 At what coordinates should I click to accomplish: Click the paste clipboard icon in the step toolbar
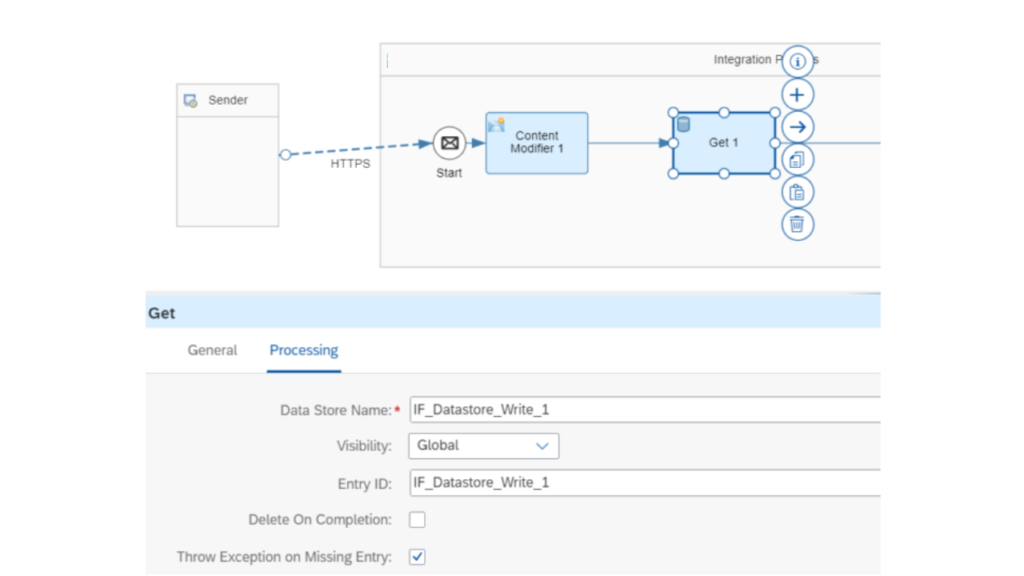[797, 192]
